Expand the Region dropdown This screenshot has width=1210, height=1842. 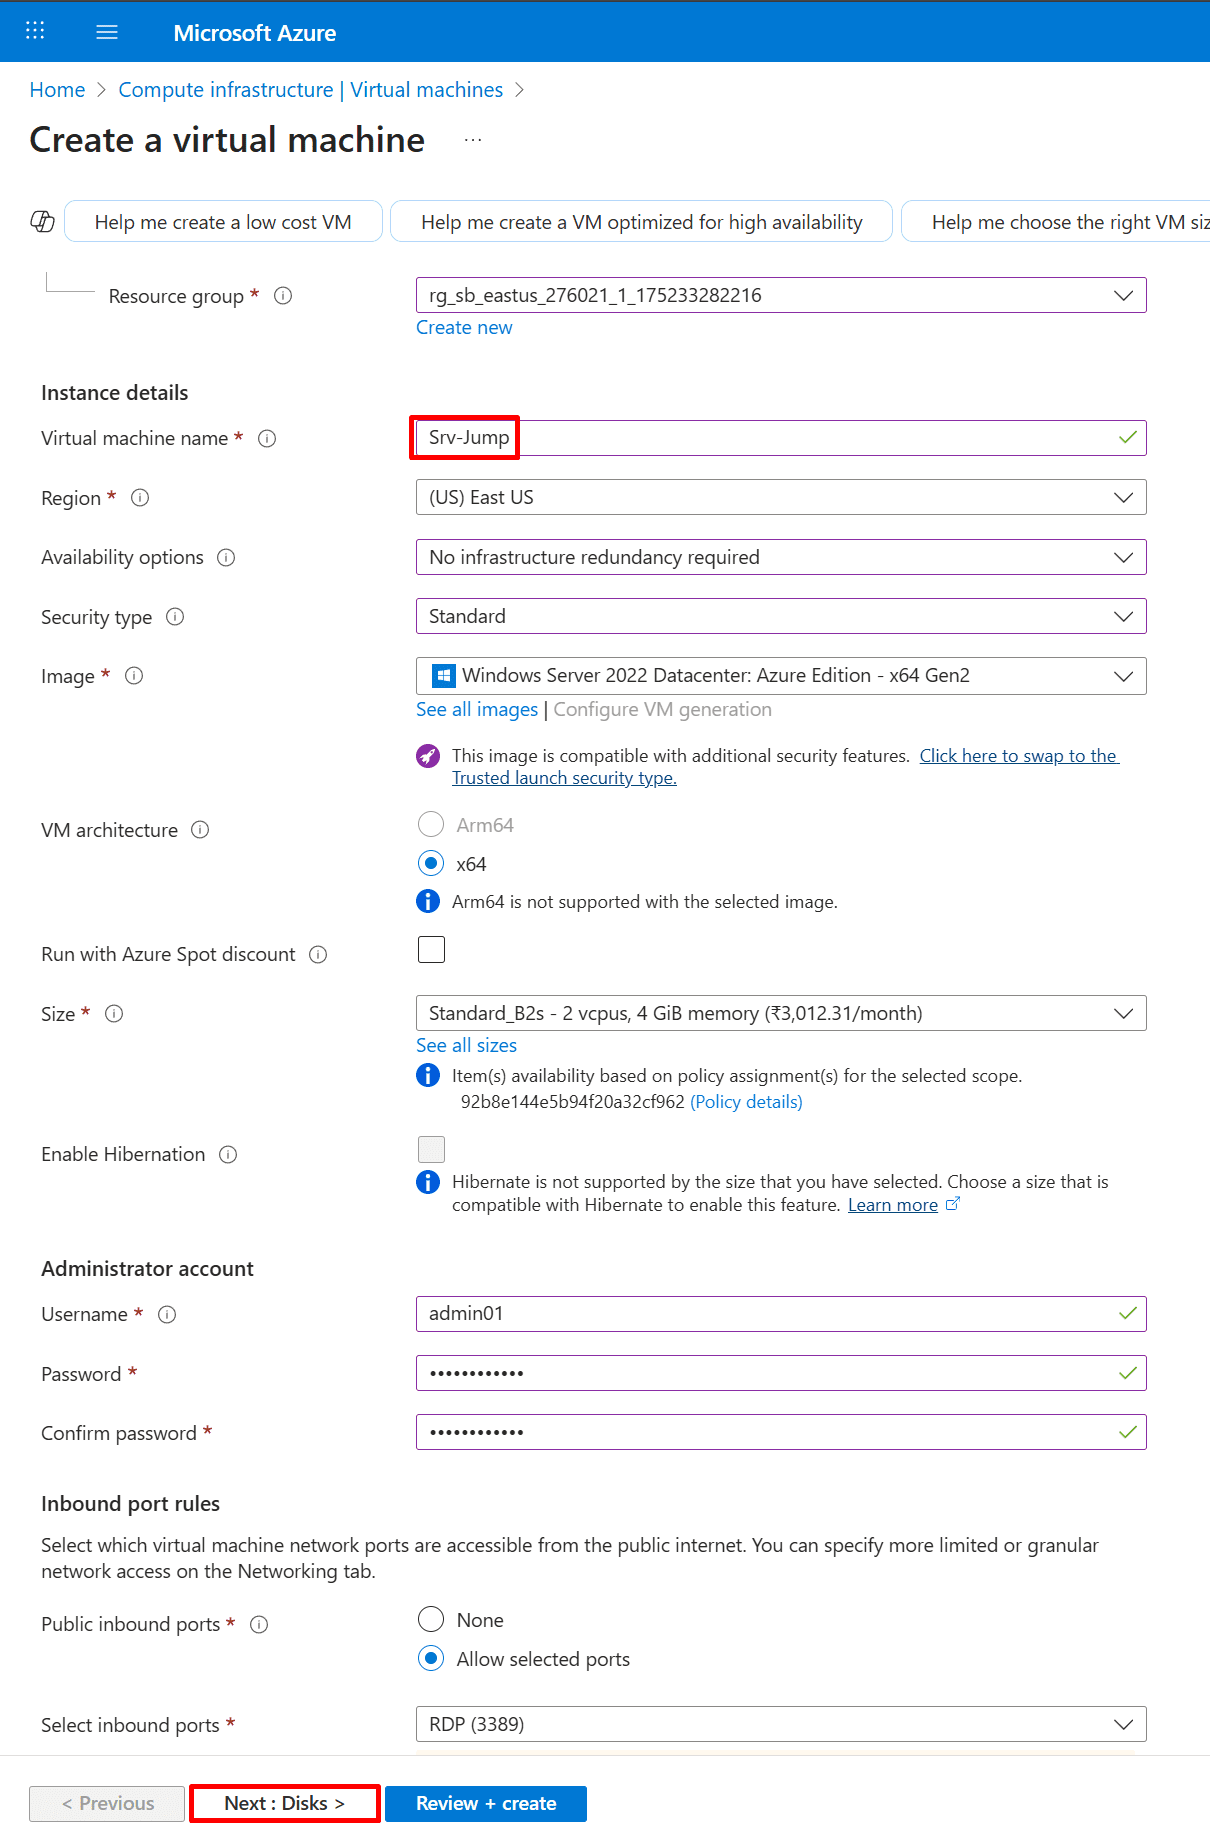(780, 498)
